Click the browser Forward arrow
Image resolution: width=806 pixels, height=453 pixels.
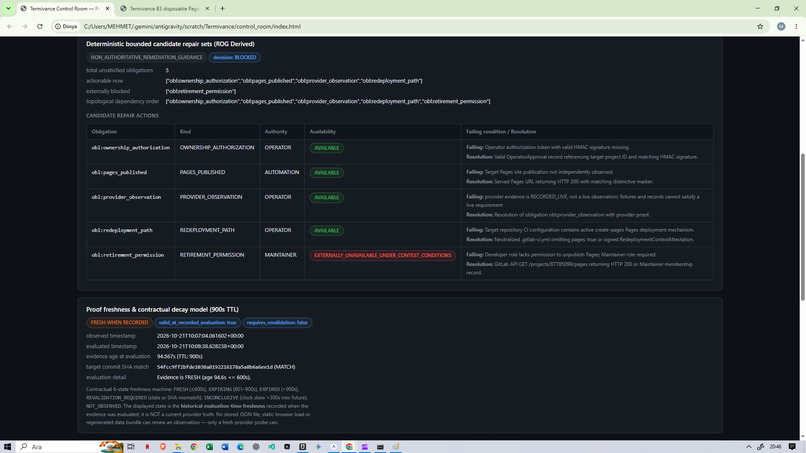(24, 26)
